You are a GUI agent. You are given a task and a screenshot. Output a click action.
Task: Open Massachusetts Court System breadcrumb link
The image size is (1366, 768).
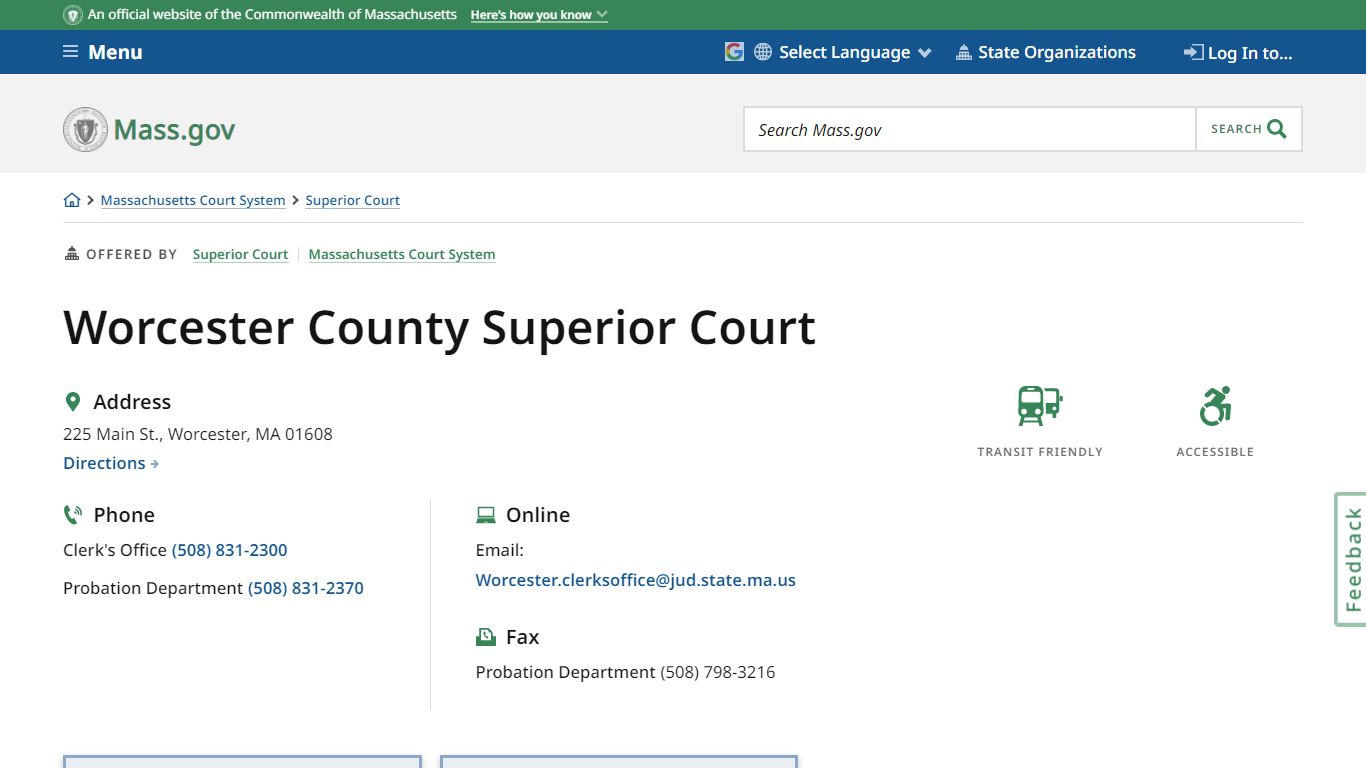193,200
